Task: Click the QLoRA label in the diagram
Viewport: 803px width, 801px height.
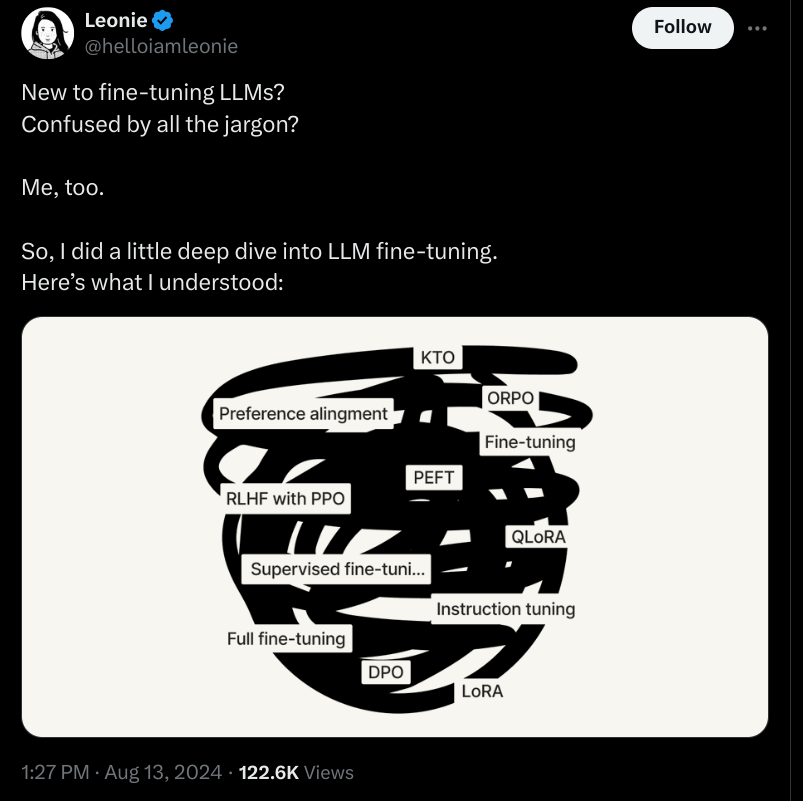Action: click(538, 537)
